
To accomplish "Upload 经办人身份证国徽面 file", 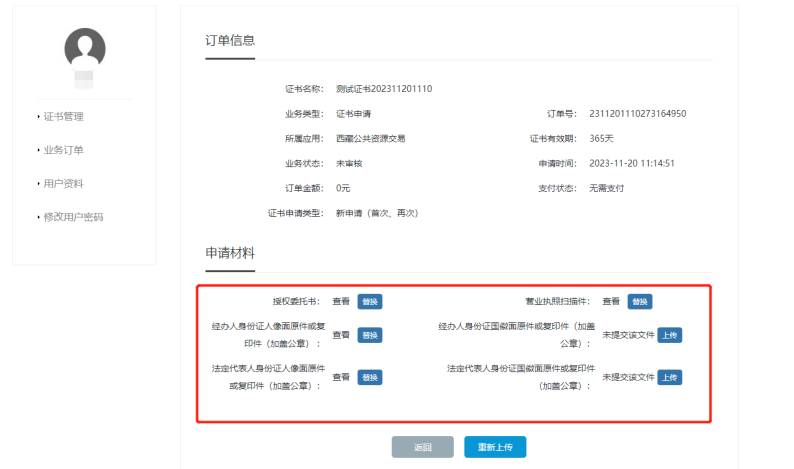I will click(669, 335).
